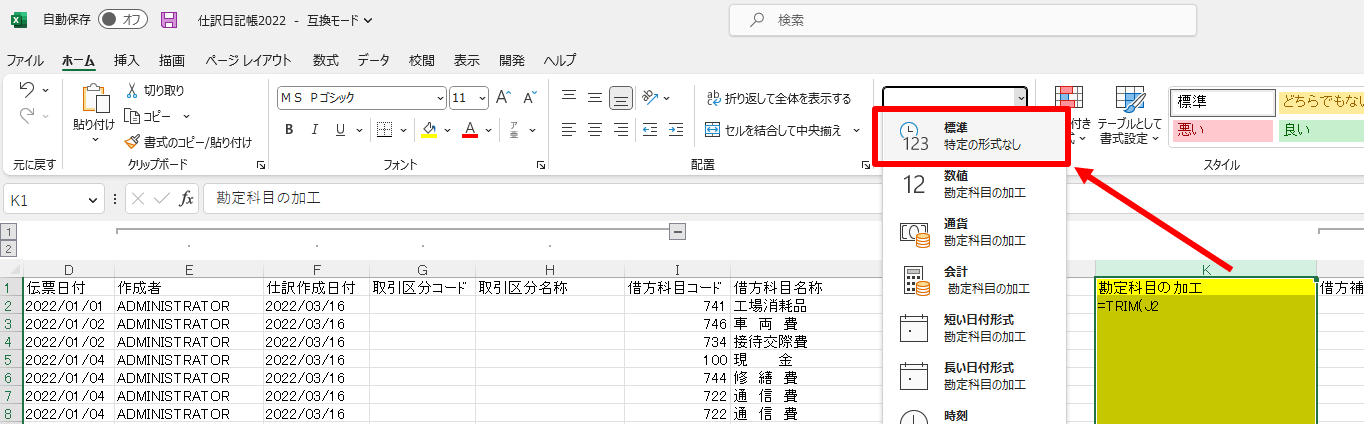This screenshot has height=424, width=1364.
Task: Click the red font color swatch button
Action: coord(470,130)
